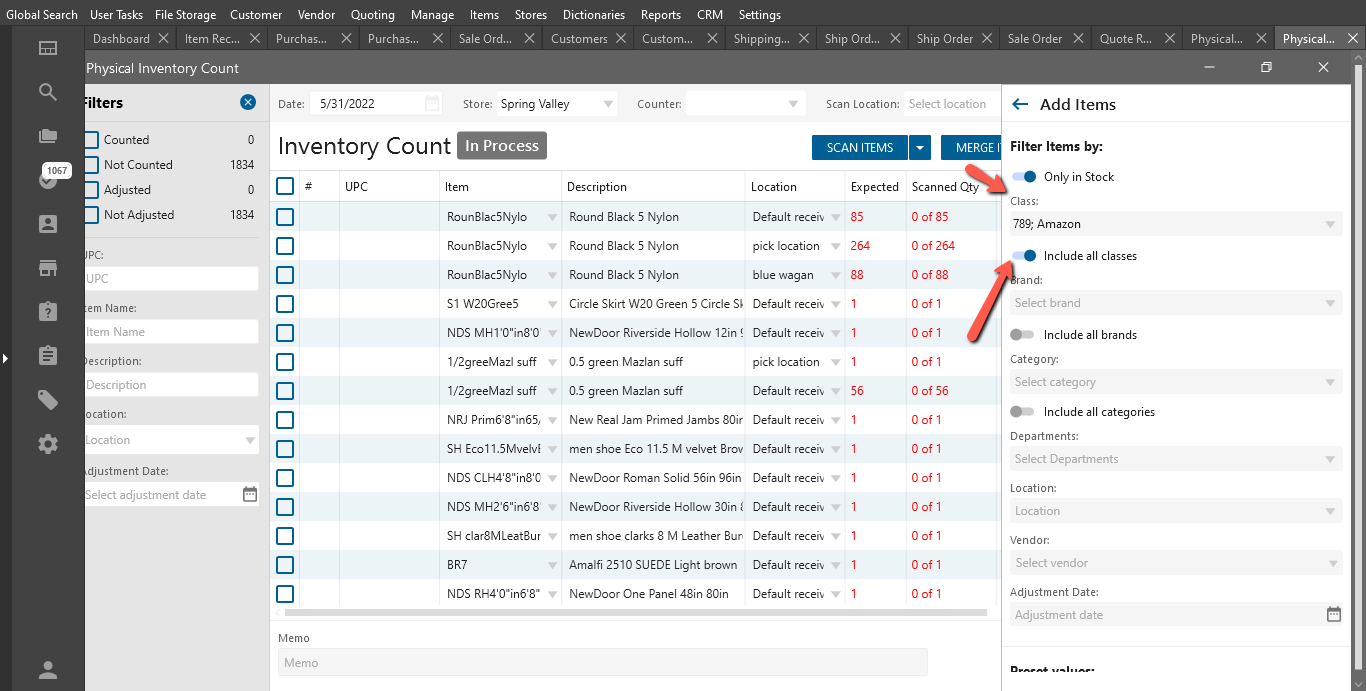The image size is (1366, 691).
Task: Open the folder icon in left sidebar
Action: pos(47,136)
